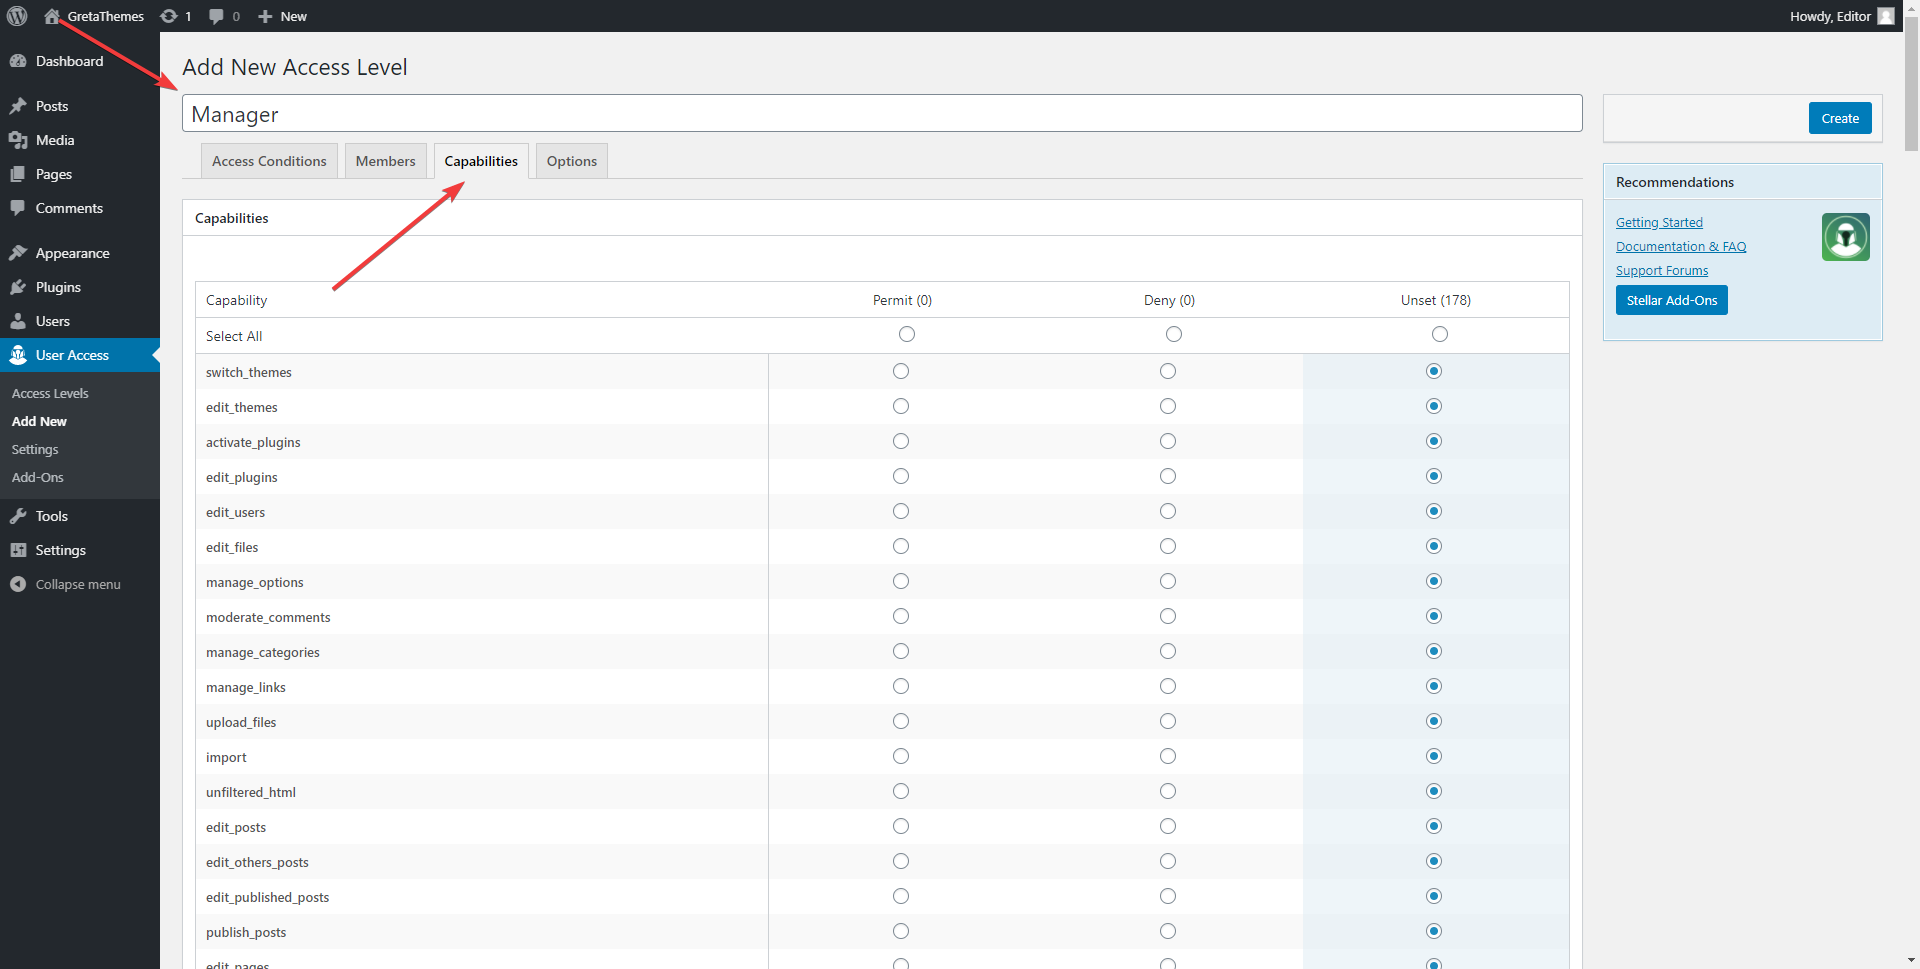Open Appearance via its paintbrush icon
This screenshot has height=969, width=1920.
click(18, 253)
